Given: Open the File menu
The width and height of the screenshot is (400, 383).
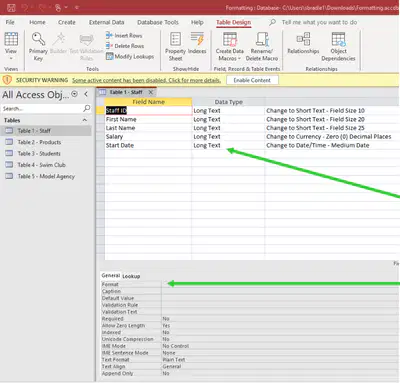Looking at the screenshot, I should click(x=10, y=22).
